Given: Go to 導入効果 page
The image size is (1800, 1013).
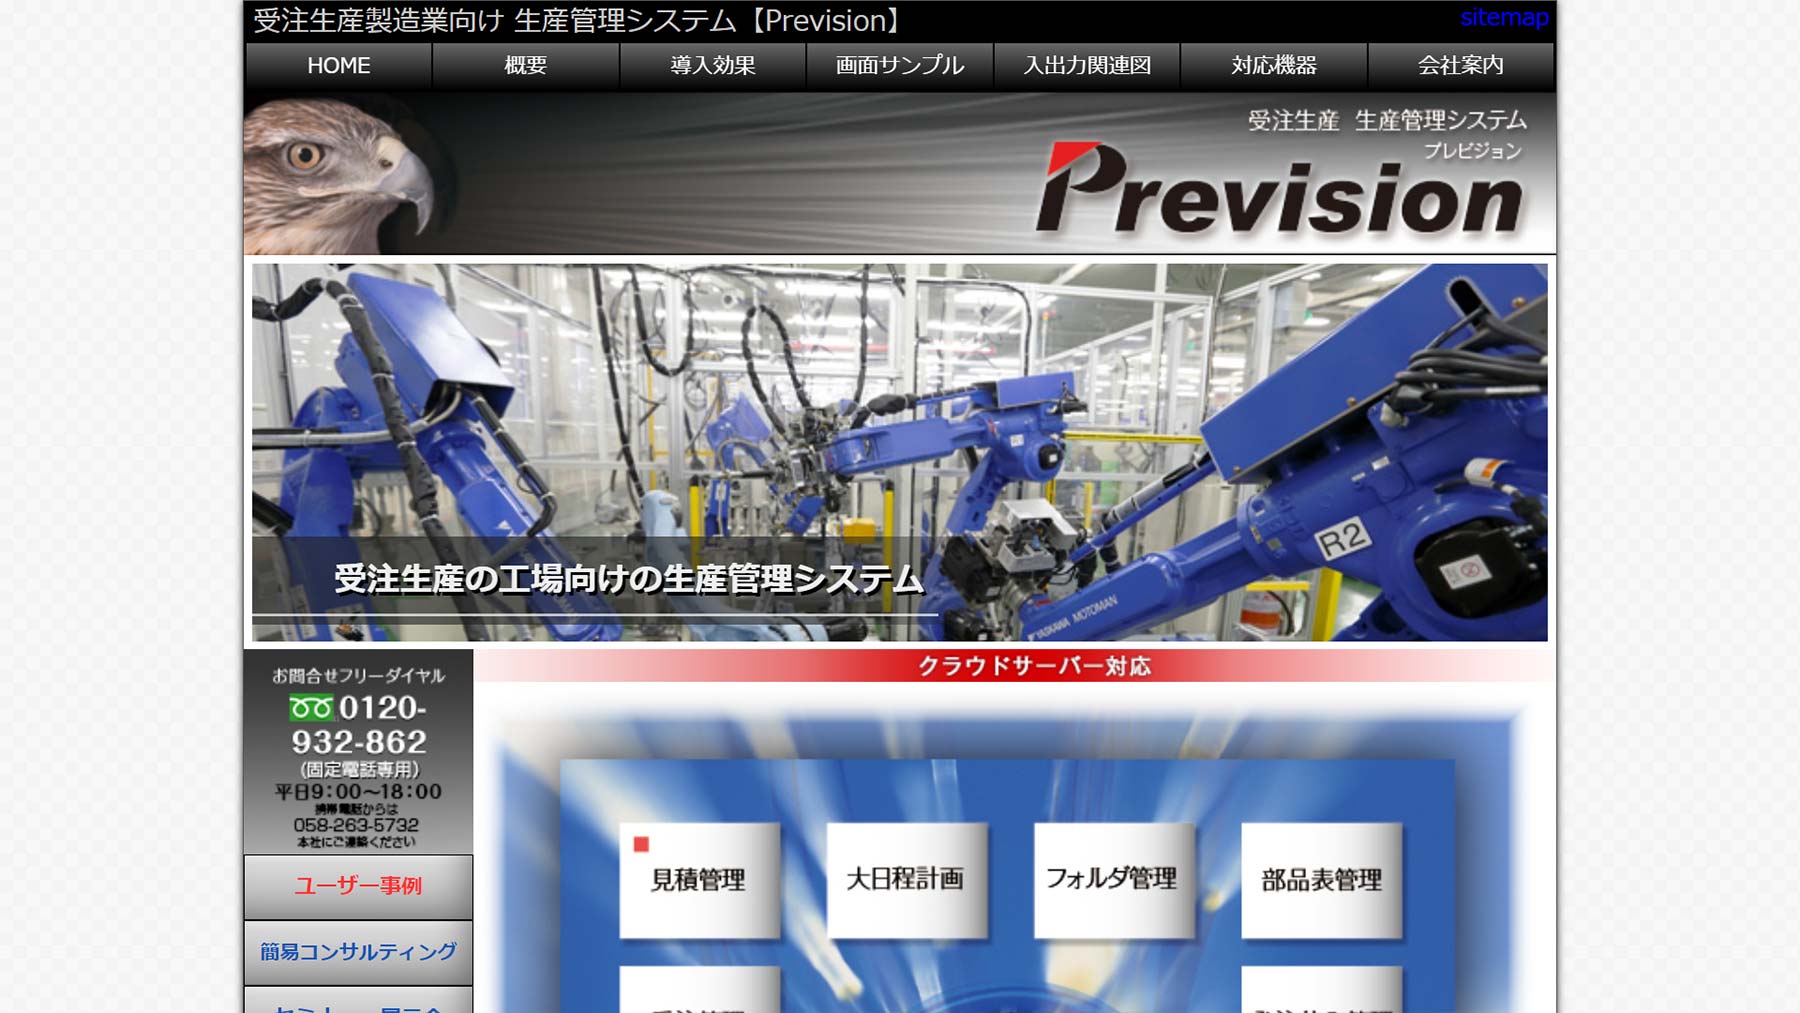Looking at the screenshot, I should coord(713,66).
